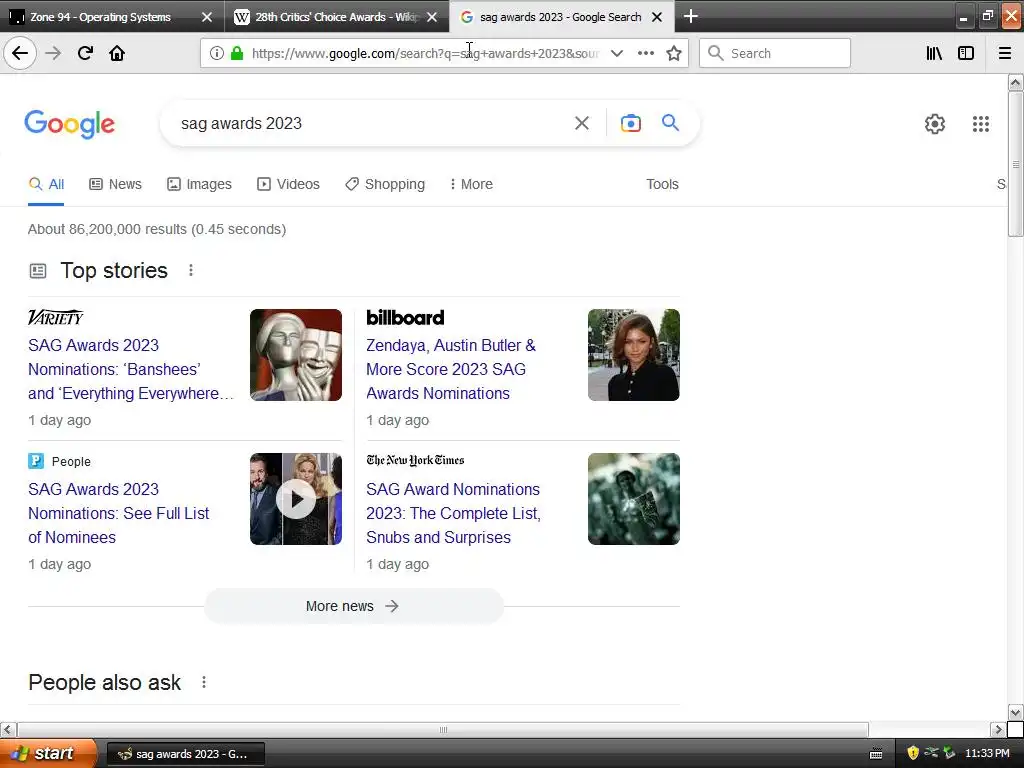The width and height of the screenshot is (1024, 768).
Task: Click the security shield tray icon
Action: [x=912, y=753]
